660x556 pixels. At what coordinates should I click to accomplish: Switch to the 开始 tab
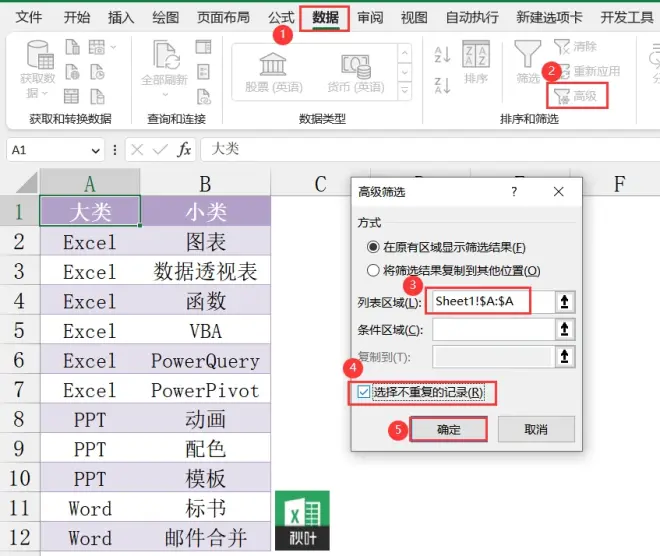pyautogui.click(x=77, y=17)
